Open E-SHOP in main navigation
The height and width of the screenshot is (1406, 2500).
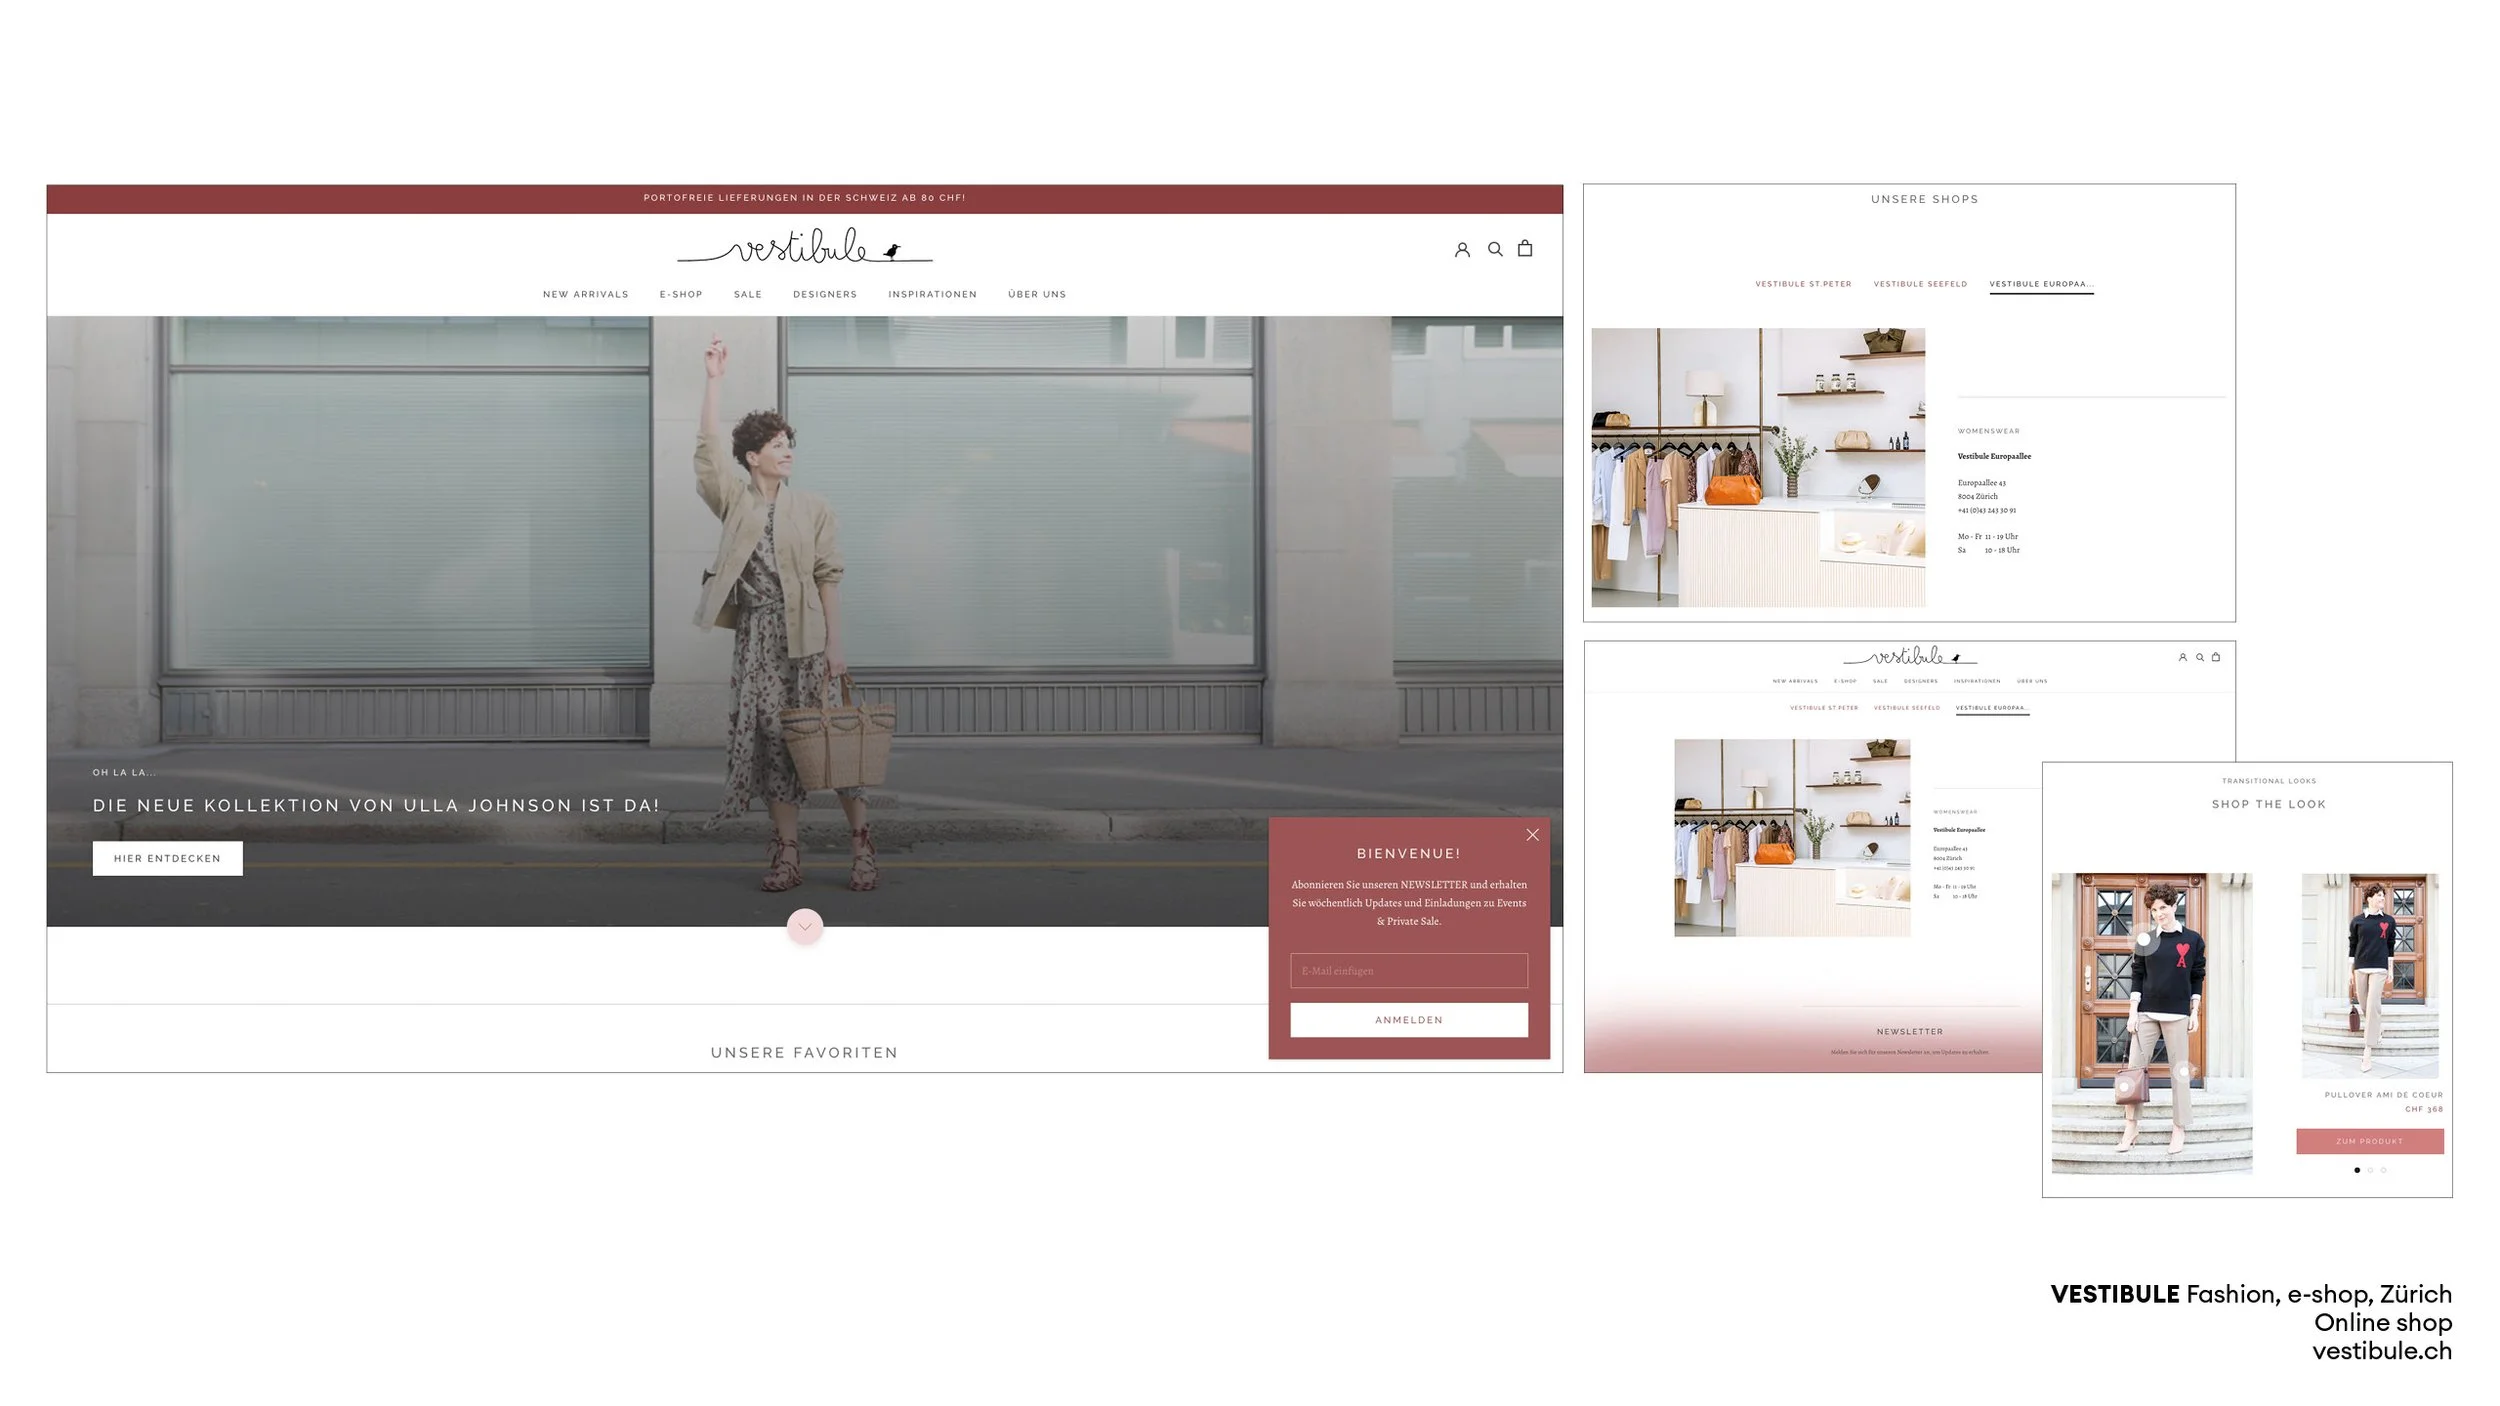681,295
